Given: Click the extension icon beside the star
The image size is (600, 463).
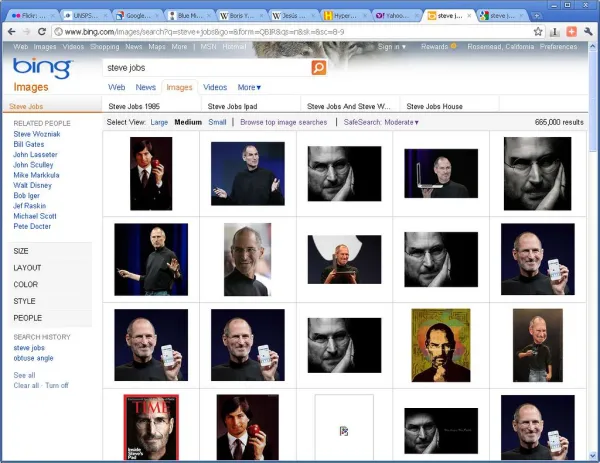Looking at the screenshot, I should click(x=554, y=32).
